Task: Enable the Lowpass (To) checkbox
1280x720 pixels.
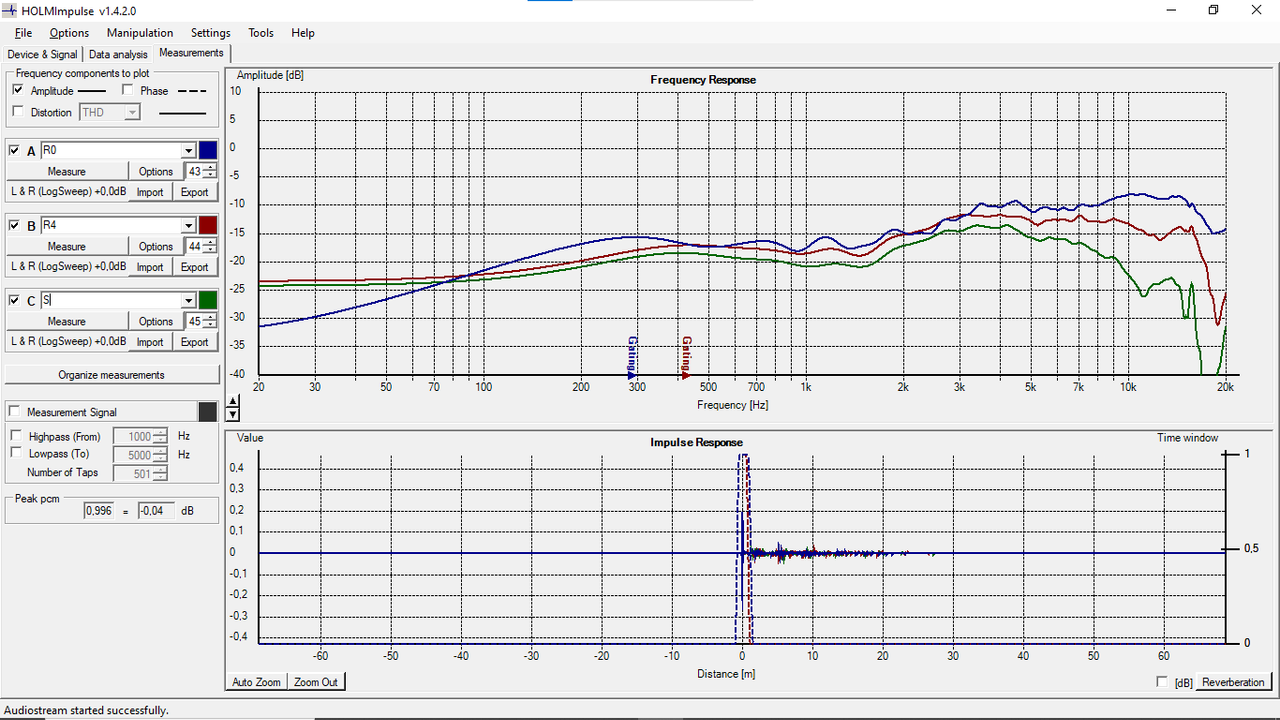Action: (16, 453)
